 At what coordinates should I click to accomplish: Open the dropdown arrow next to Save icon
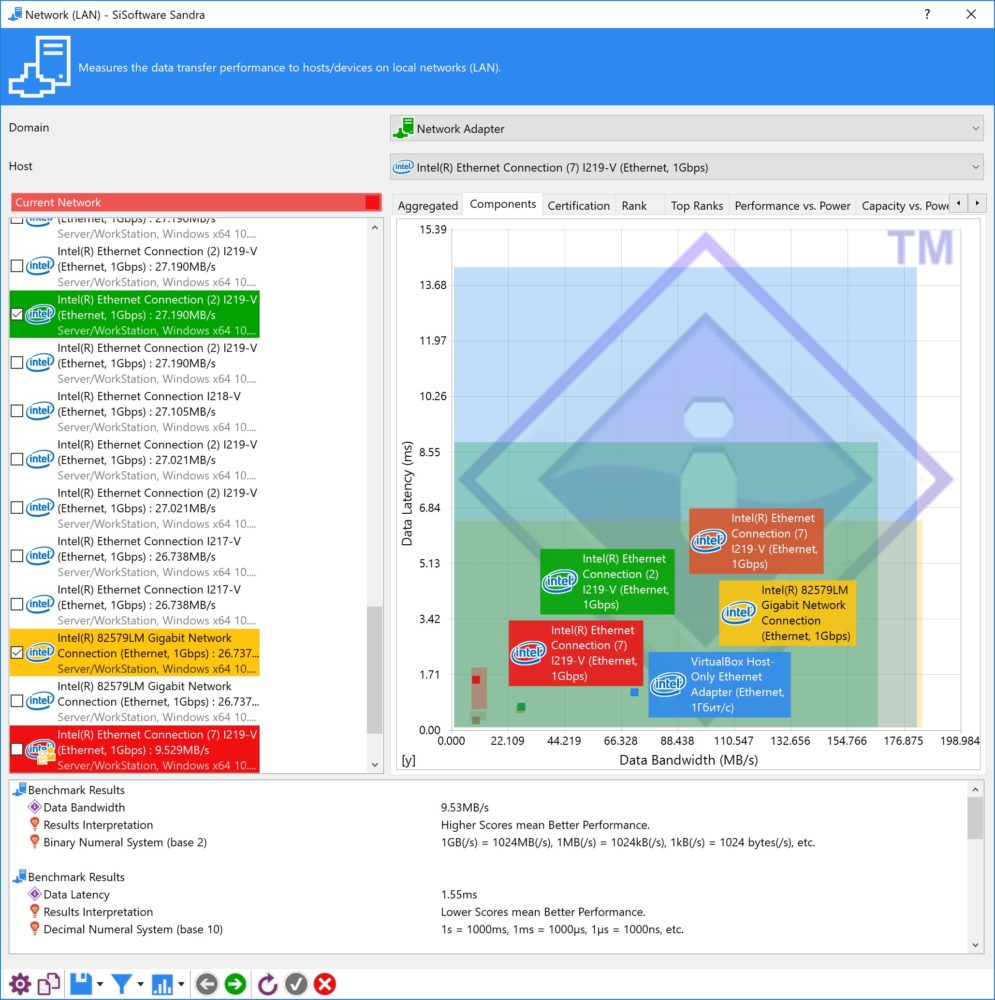click(100, 984)
